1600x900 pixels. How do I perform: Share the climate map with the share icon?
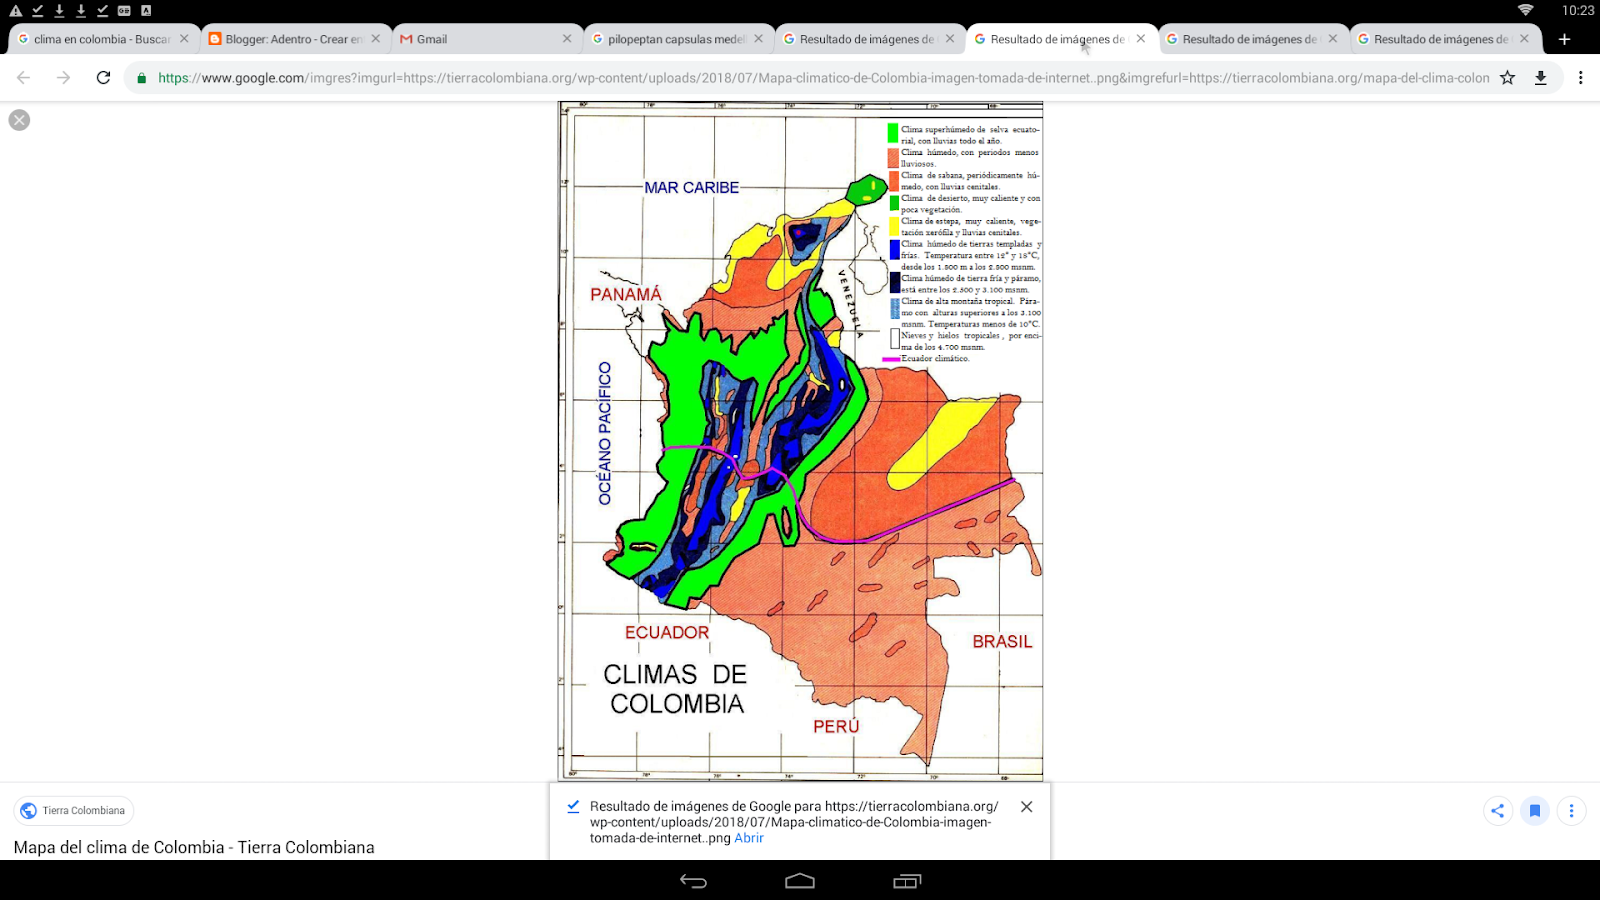tap(1497, 811)
